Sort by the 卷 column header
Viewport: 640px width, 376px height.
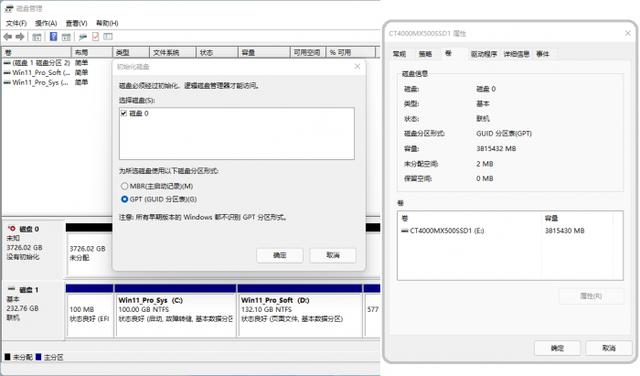(36, 52)
